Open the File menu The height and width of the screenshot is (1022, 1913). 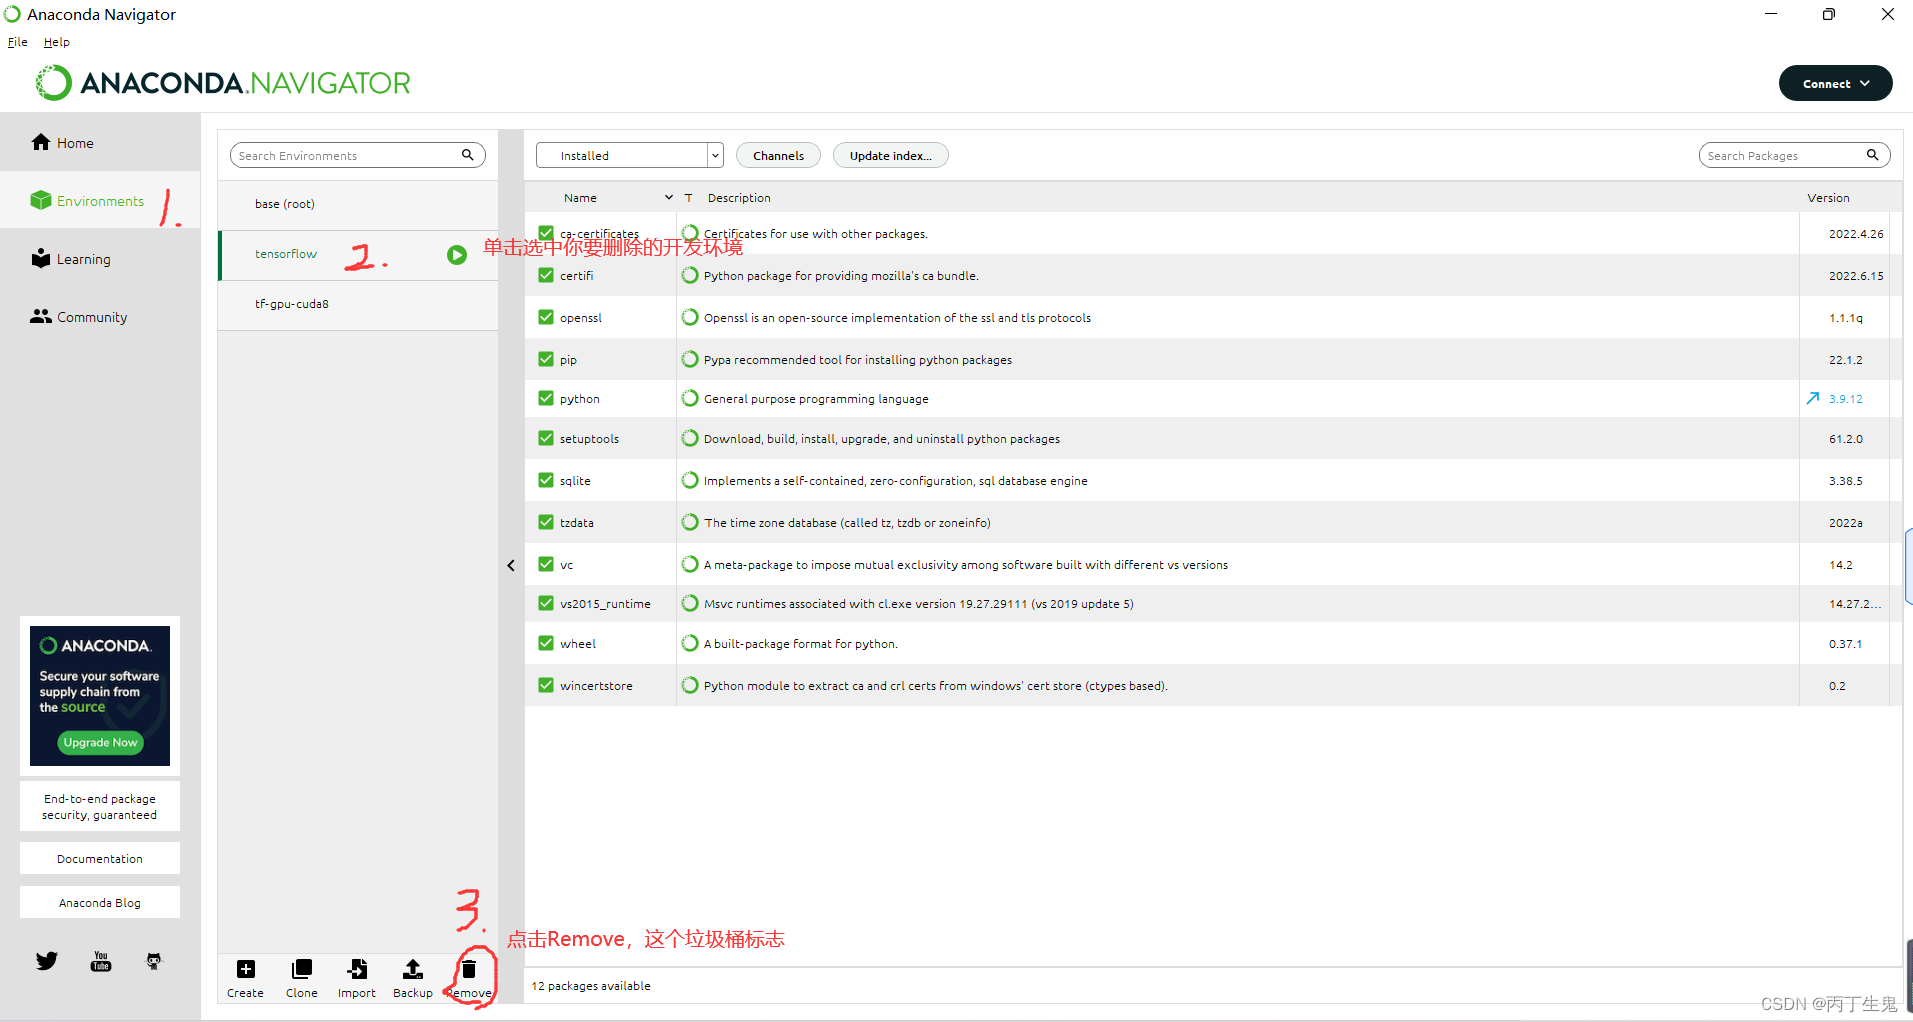click(x=18, y=42)
